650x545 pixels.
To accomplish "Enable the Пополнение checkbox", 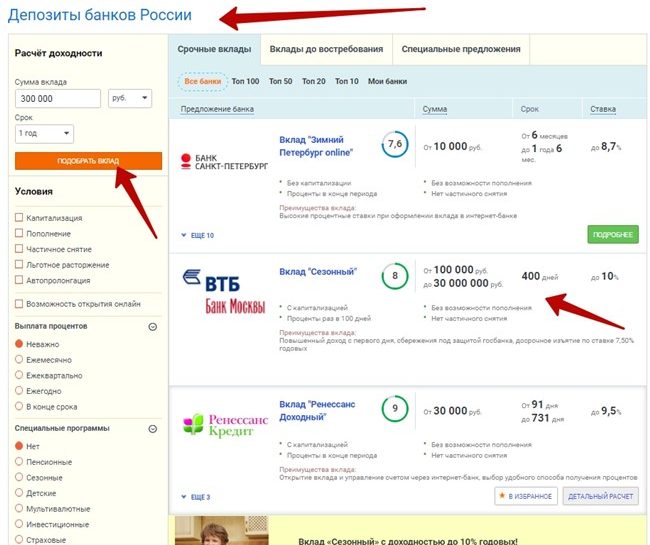I will tap(19, 233).
